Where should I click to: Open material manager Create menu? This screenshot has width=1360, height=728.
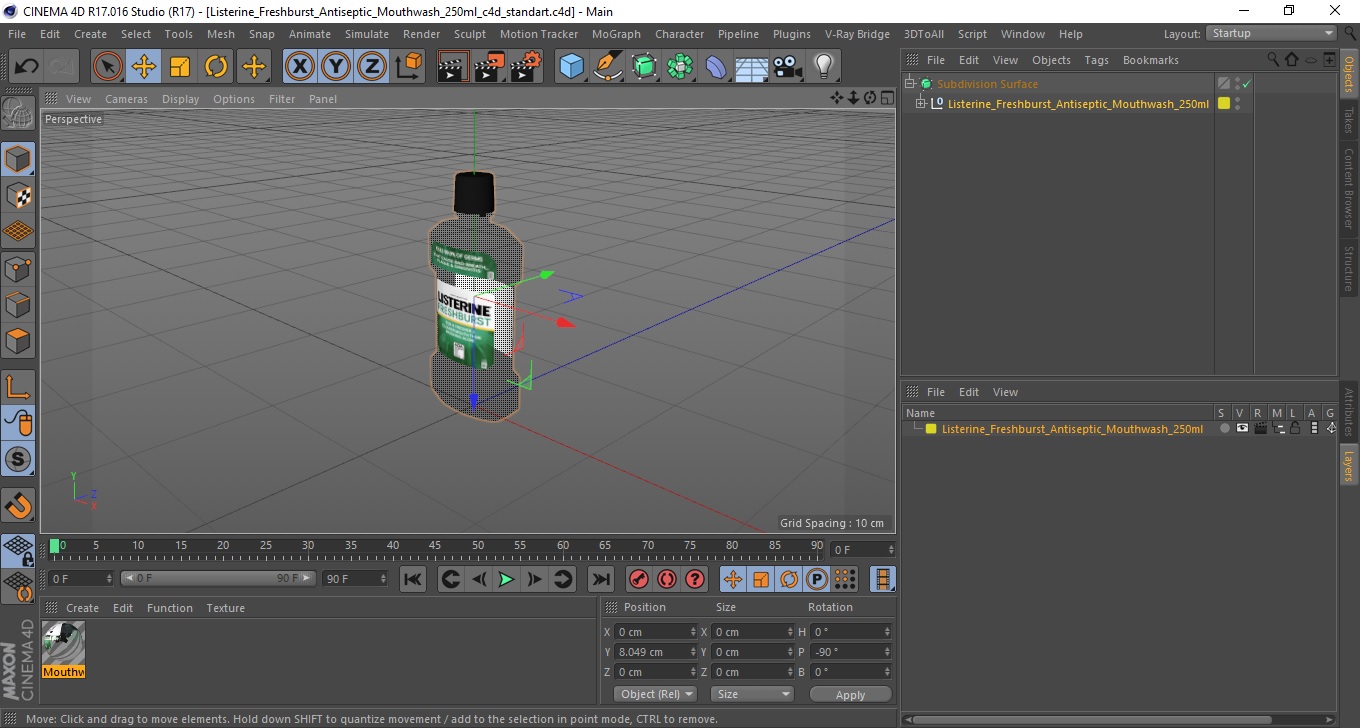click(82, 608)
